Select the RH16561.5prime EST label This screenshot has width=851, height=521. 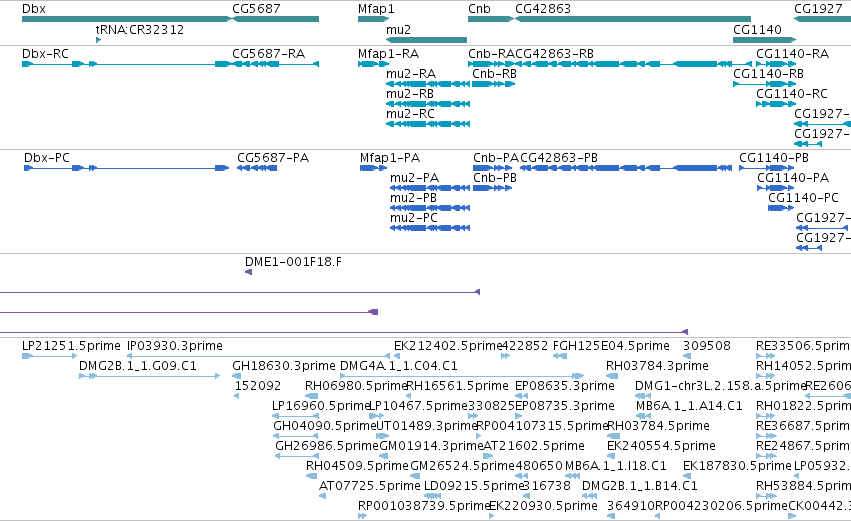(x=458, y=386)
